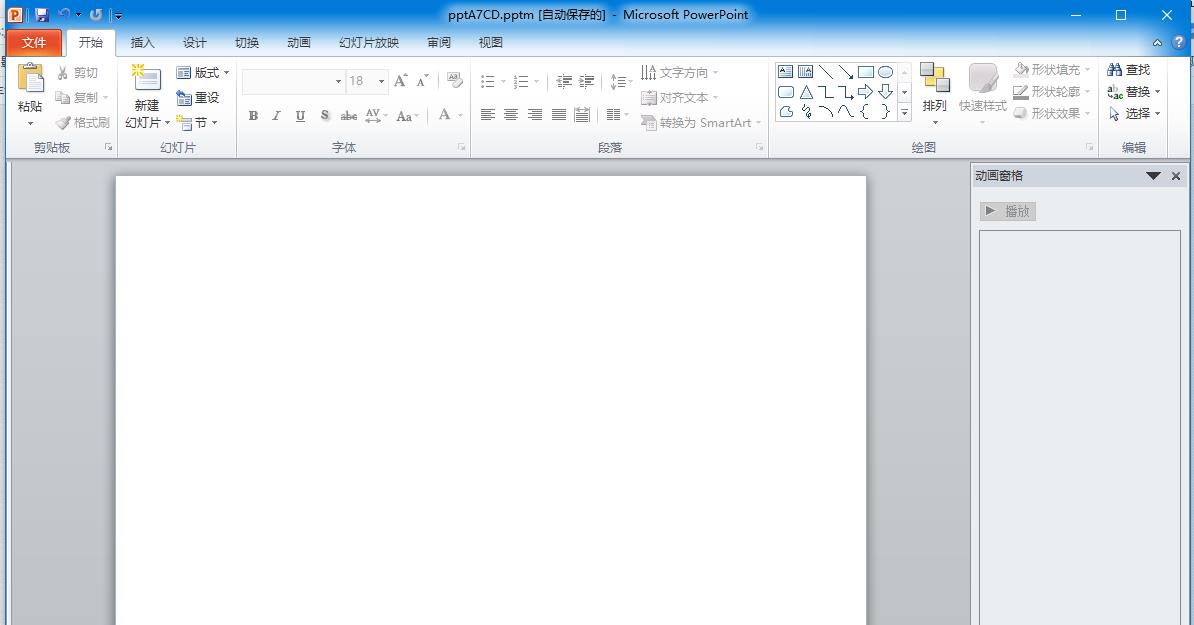1194x625 pixels.
Task: Increase list indent level
Action: (586, 81)
